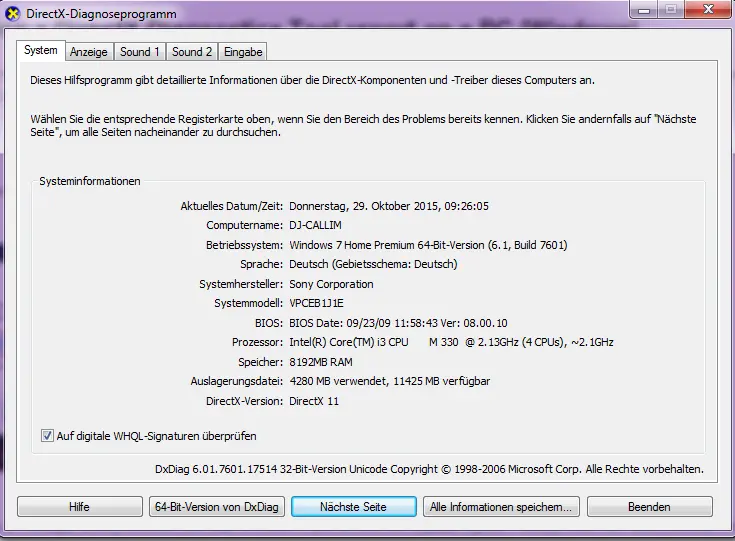Click 'Alle Informationen speichern...'
Screen dimensions: 735x541
click(501, 507)
